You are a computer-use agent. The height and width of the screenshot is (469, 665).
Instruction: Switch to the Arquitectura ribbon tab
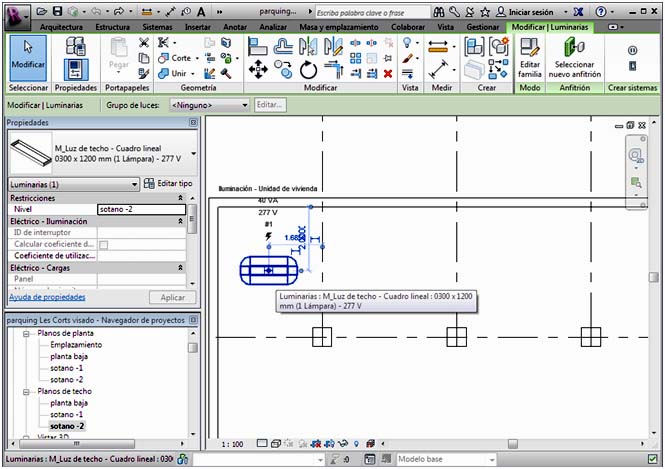[x=62, y=27]
